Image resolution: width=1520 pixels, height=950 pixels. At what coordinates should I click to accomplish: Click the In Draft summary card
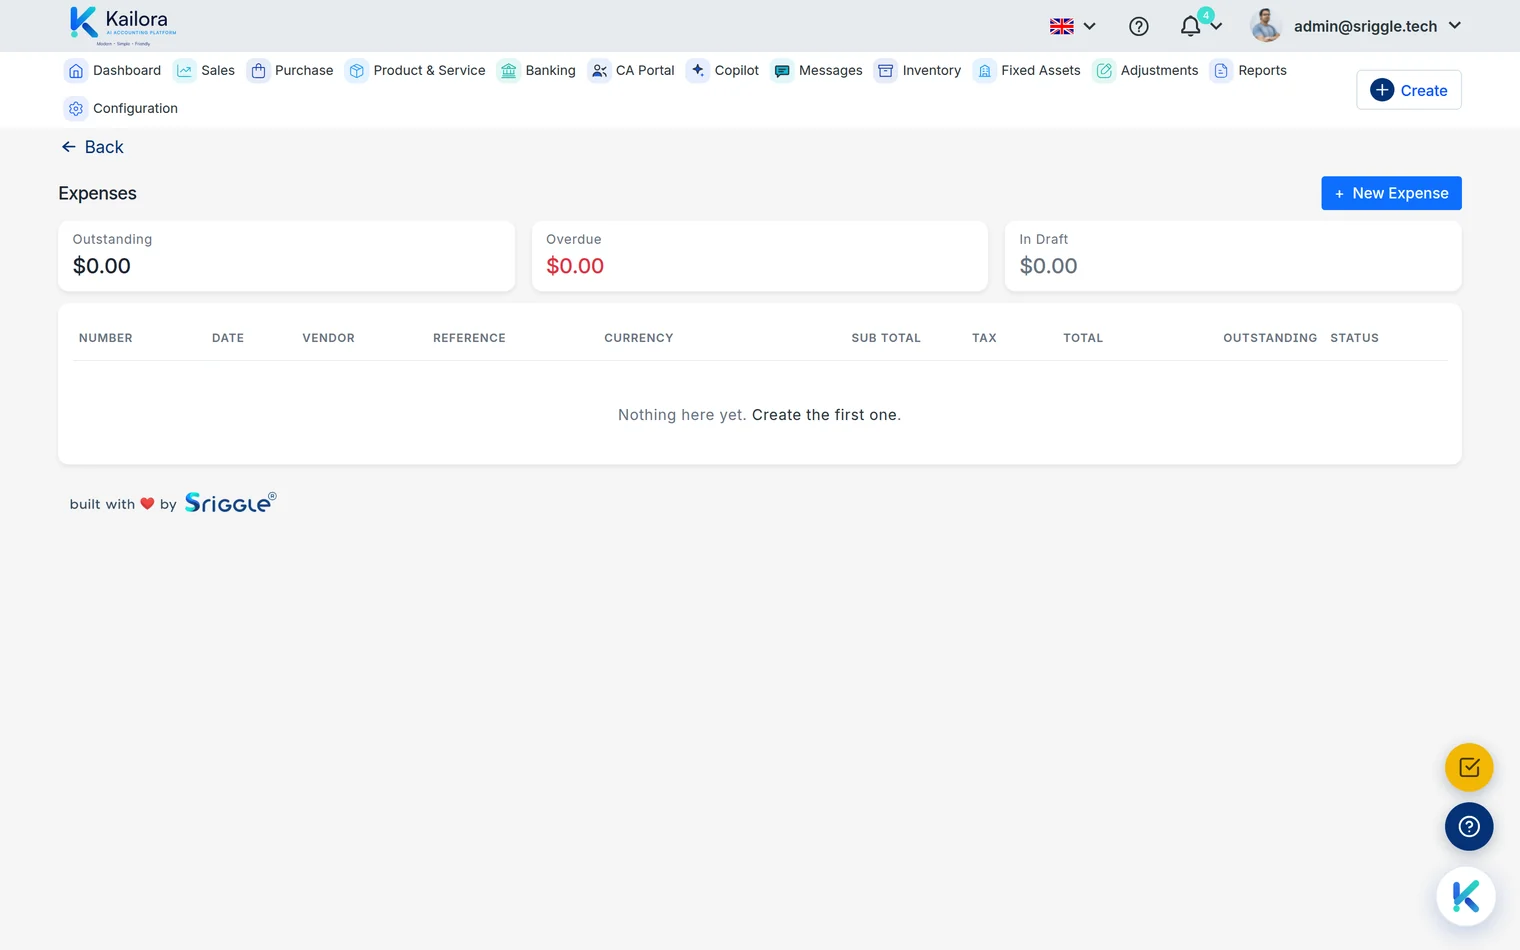coord(1233,256)
